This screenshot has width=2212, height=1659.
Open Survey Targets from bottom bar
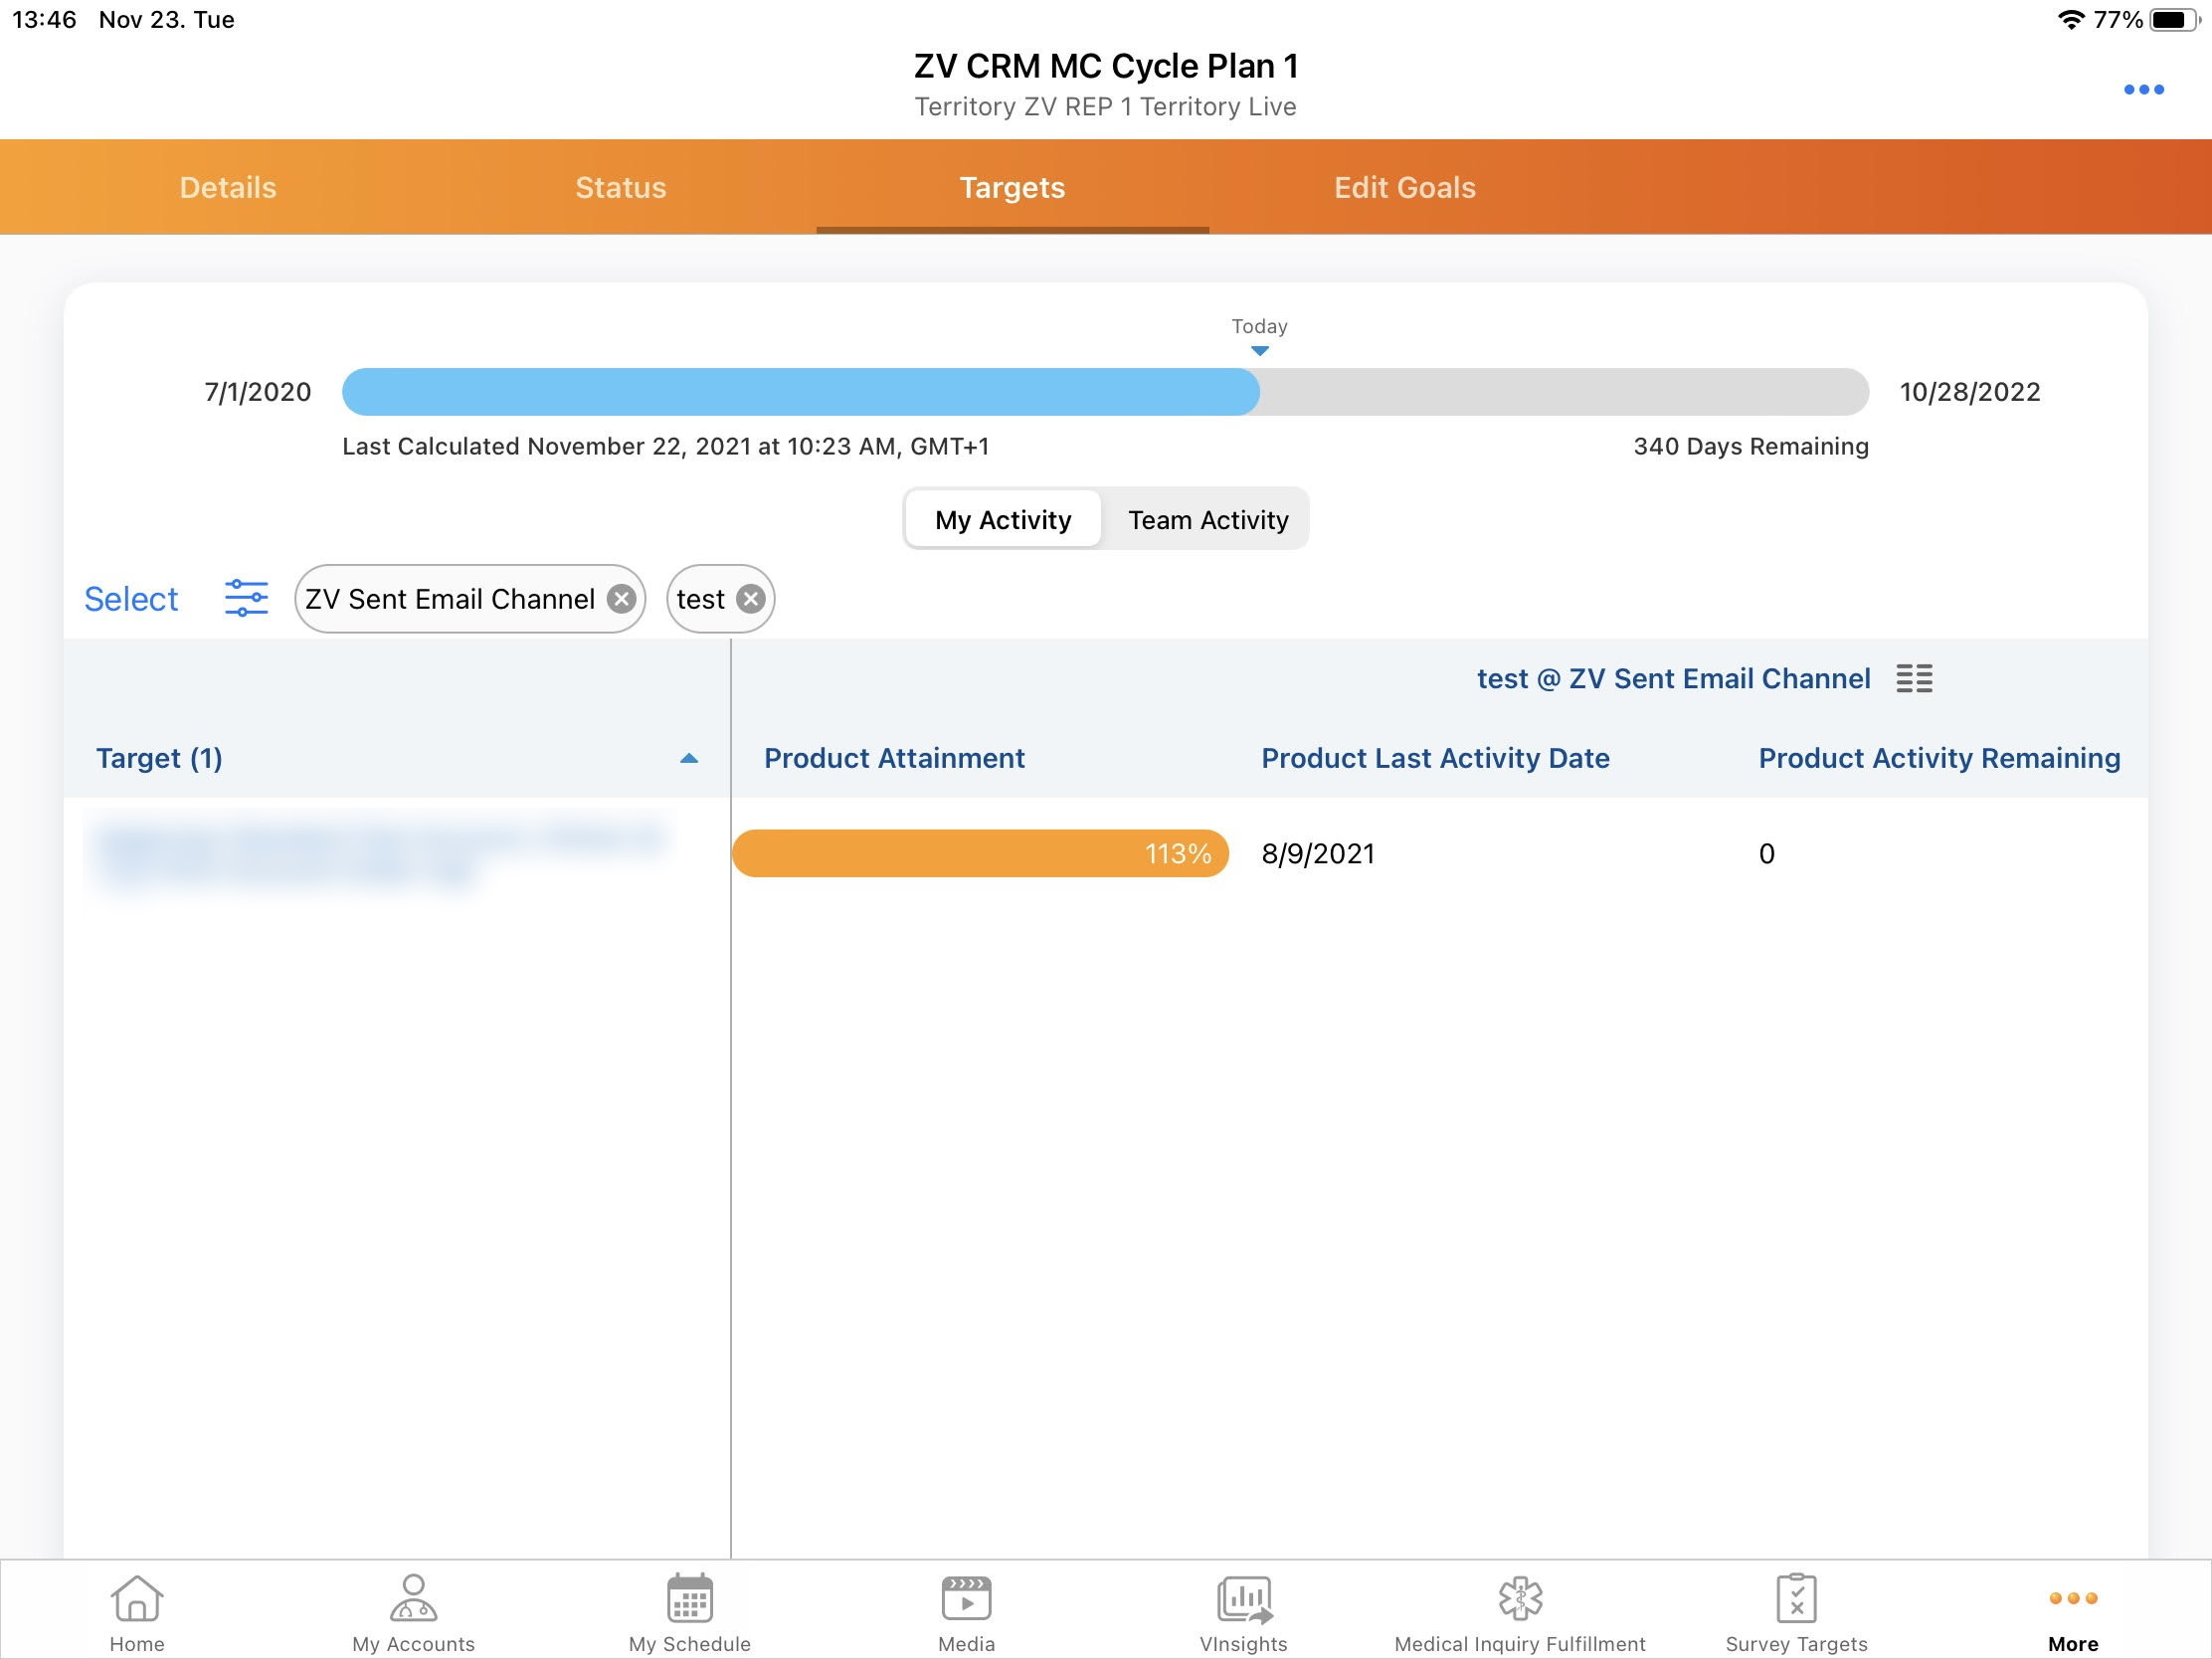pos(1796,1612)
